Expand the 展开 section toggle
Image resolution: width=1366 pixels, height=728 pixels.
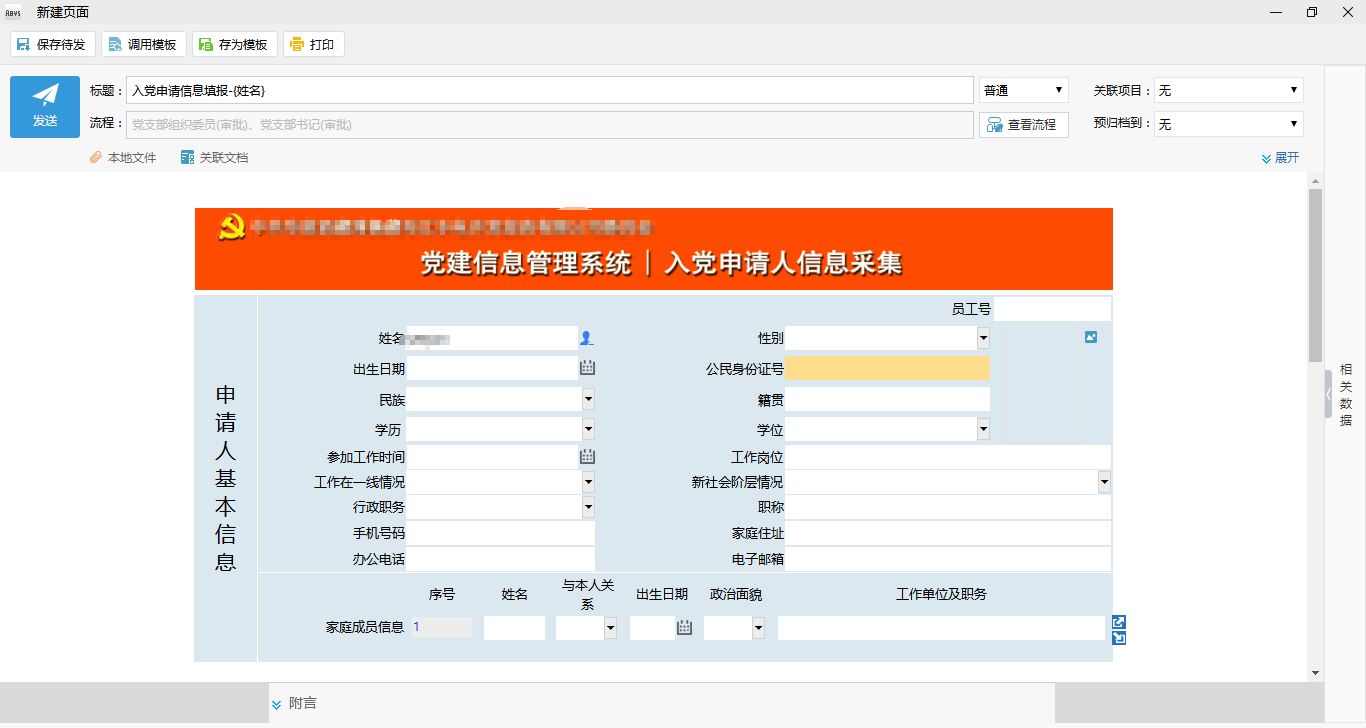1280,158
